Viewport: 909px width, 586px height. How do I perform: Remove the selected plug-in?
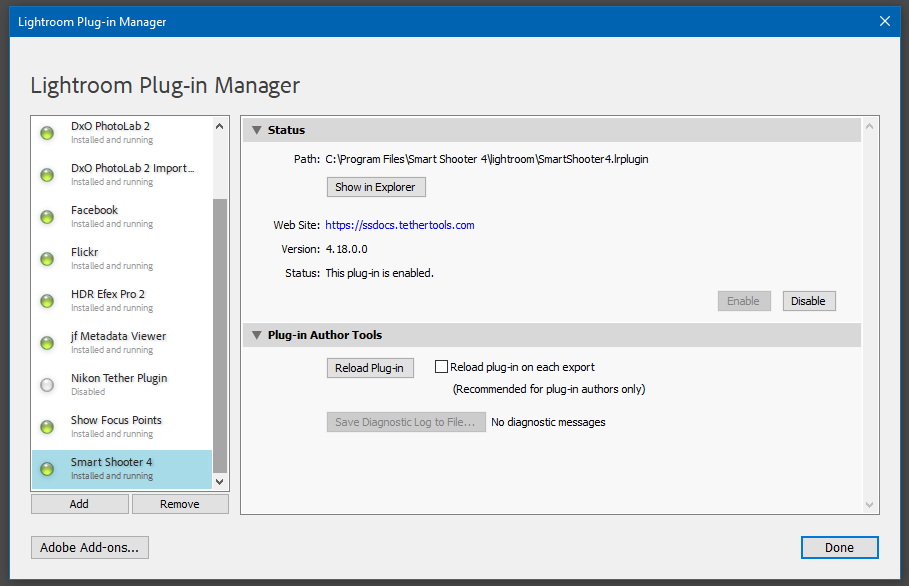point(180,504)
